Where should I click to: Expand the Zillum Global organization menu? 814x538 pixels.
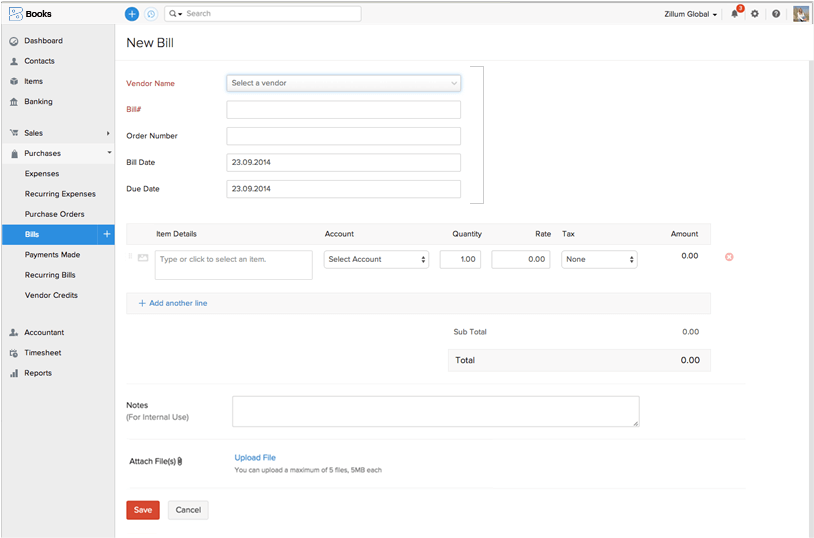(691, 15)
